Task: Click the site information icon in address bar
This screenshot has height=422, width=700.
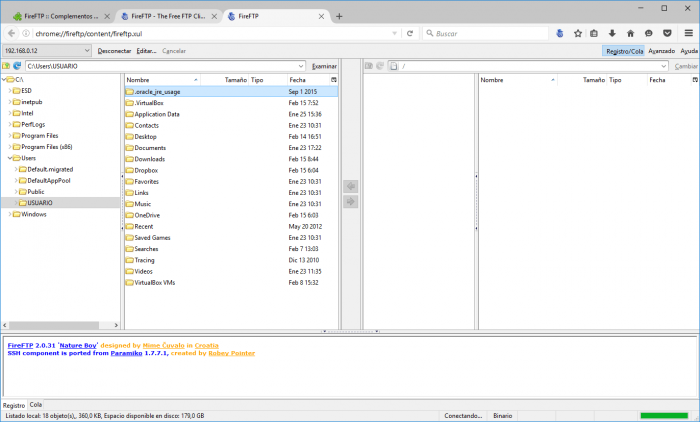Action: 26,33
